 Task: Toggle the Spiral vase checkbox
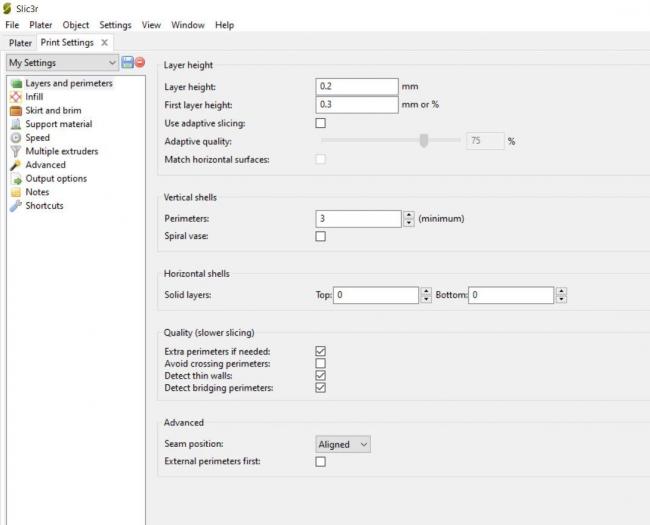pyautogui.click(x=321, y=237)
